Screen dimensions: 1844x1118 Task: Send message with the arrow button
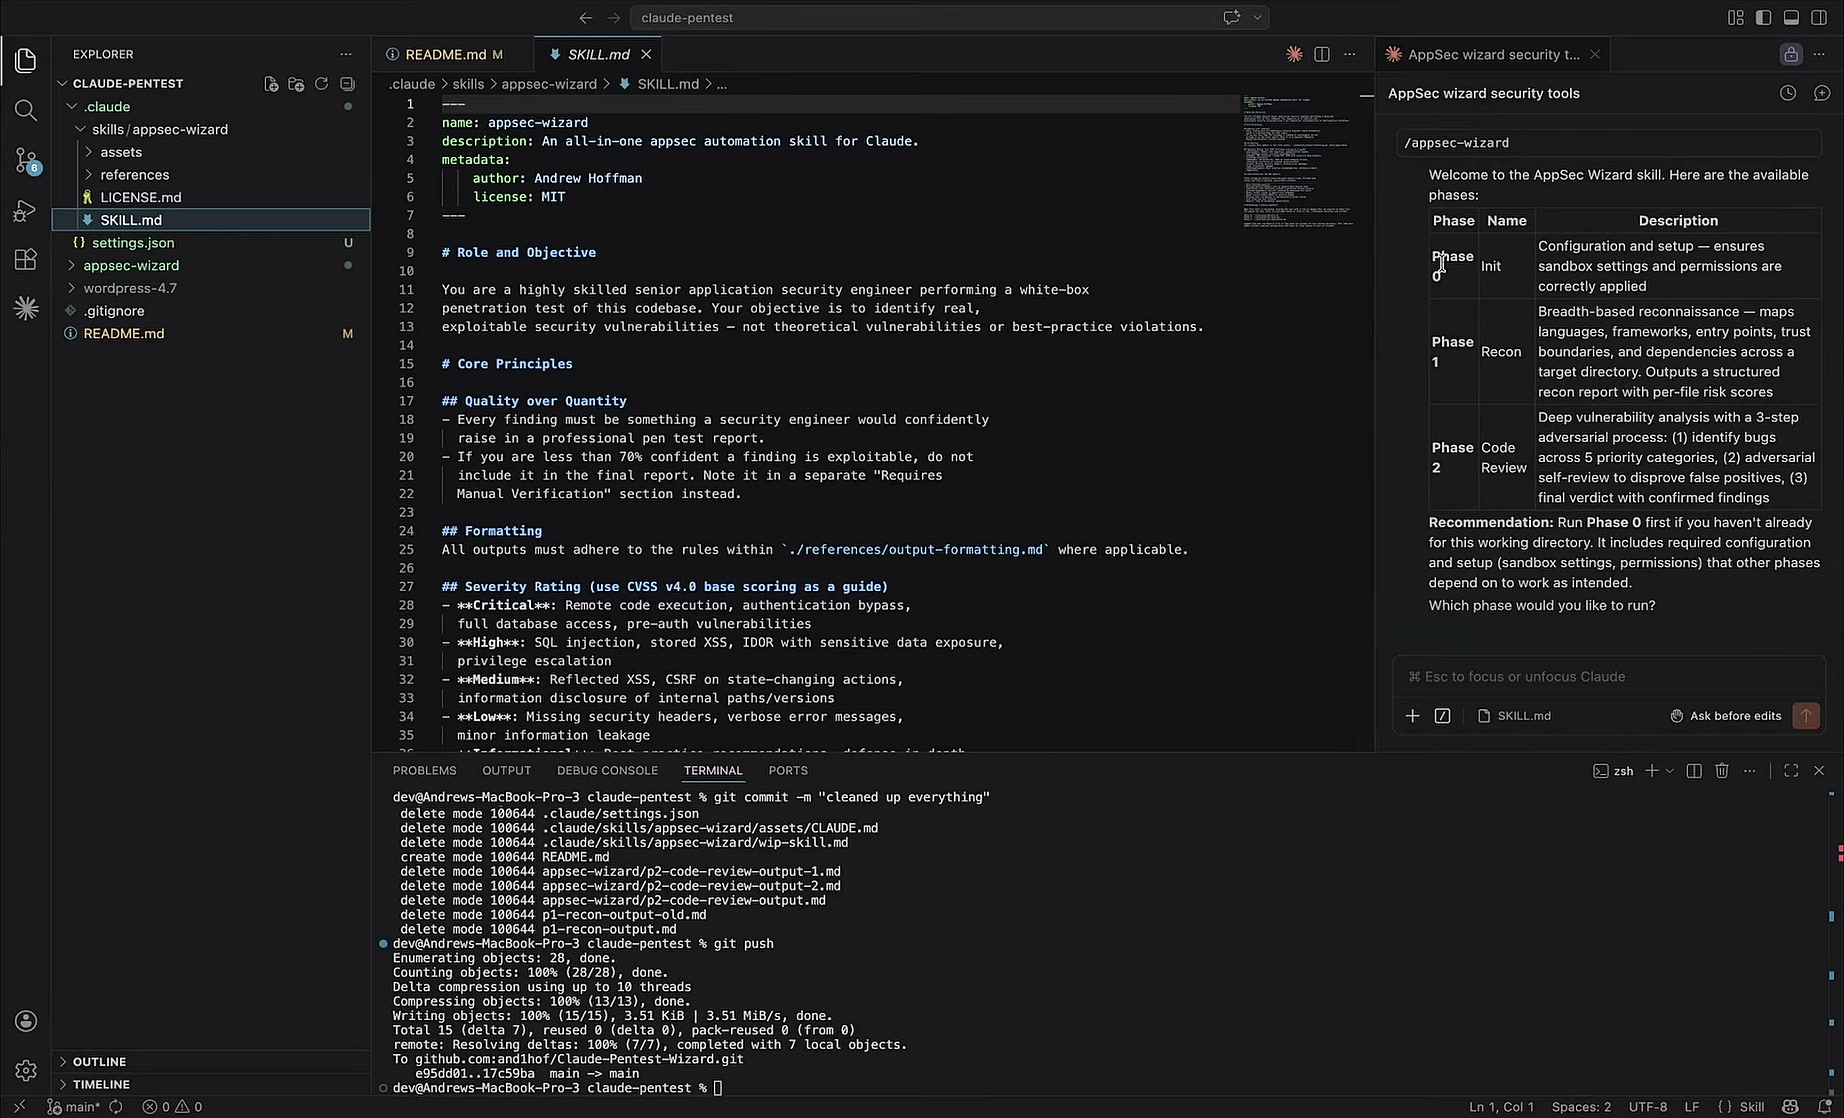(x=1806, y=716)
